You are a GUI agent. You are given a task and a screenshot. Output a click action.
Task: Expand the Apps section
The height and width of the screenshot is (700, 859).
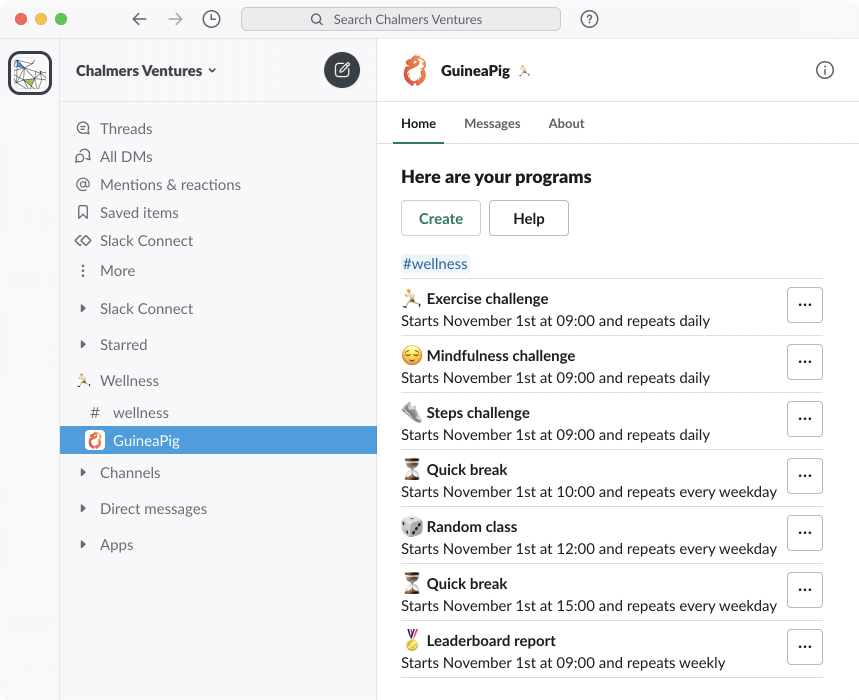pyautogui.click(x=83, y=545)
